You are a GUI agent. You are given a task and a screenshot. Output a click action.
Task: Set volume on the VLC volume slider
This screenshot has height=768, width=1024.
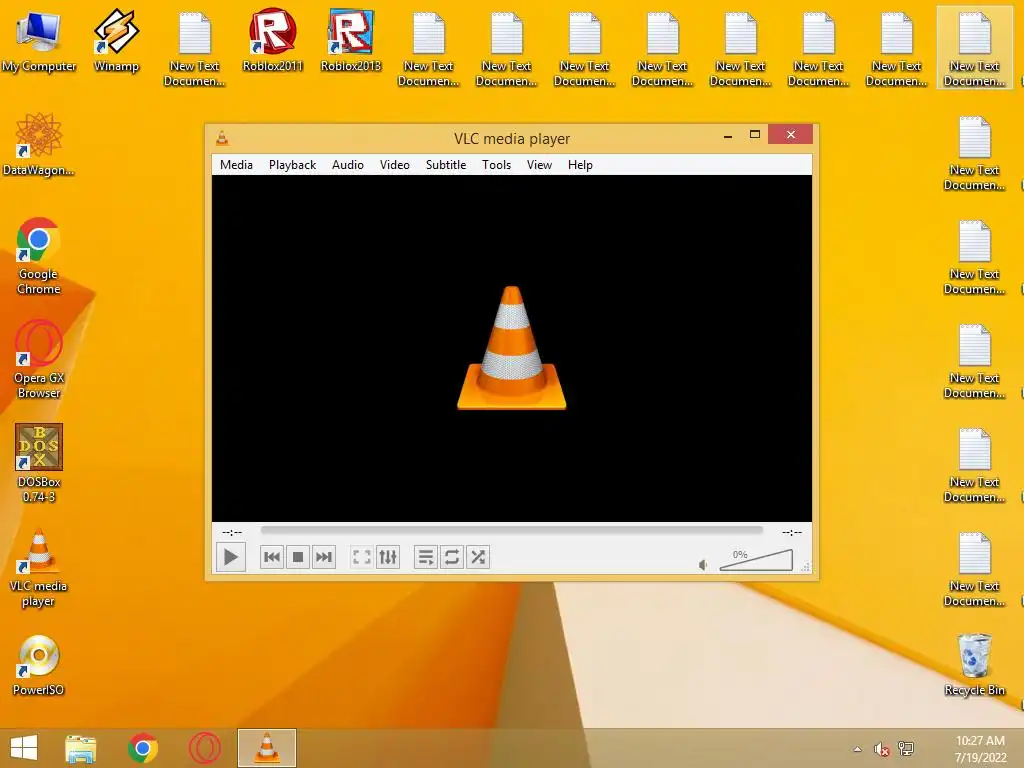(756, 560)
